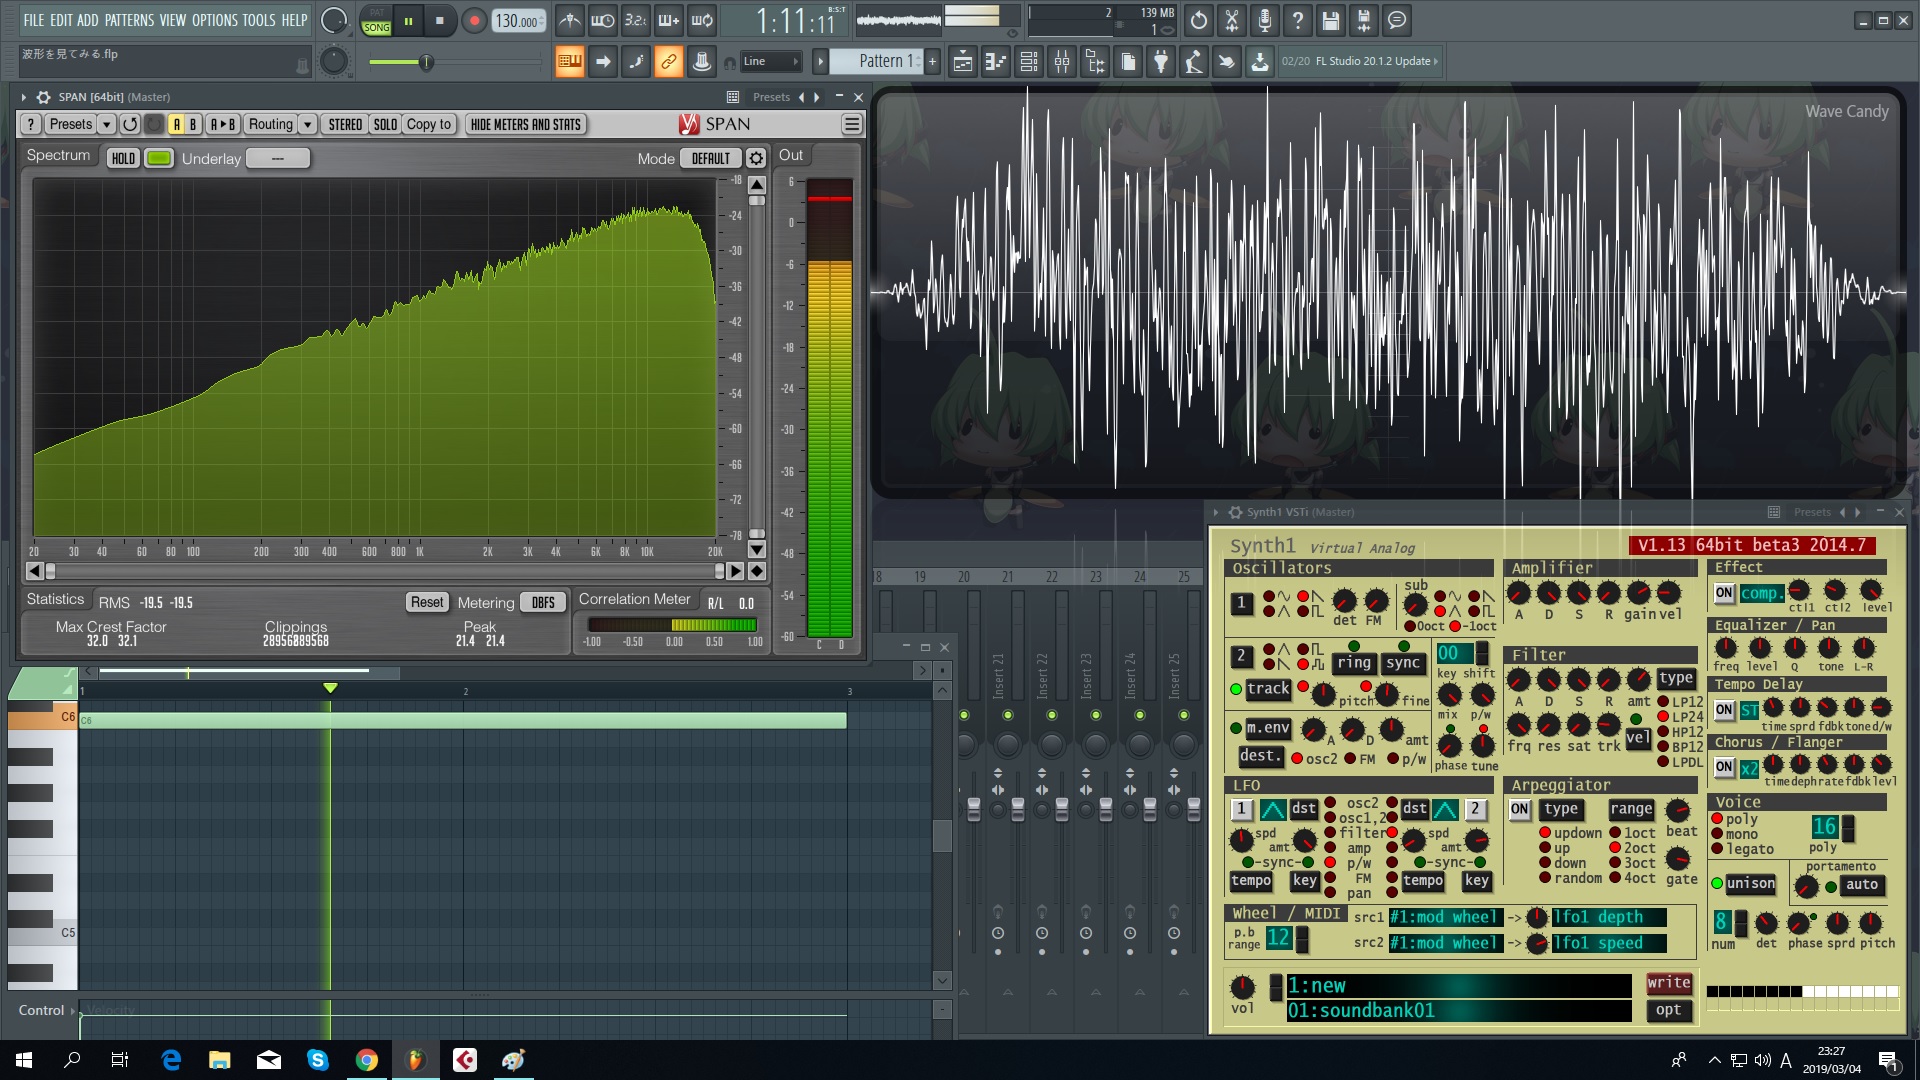The height and width of the screenshot is (1080, 1920).
Task: Open the Synth1 Arpeggiator type selector
Action: pos(1561,809)
